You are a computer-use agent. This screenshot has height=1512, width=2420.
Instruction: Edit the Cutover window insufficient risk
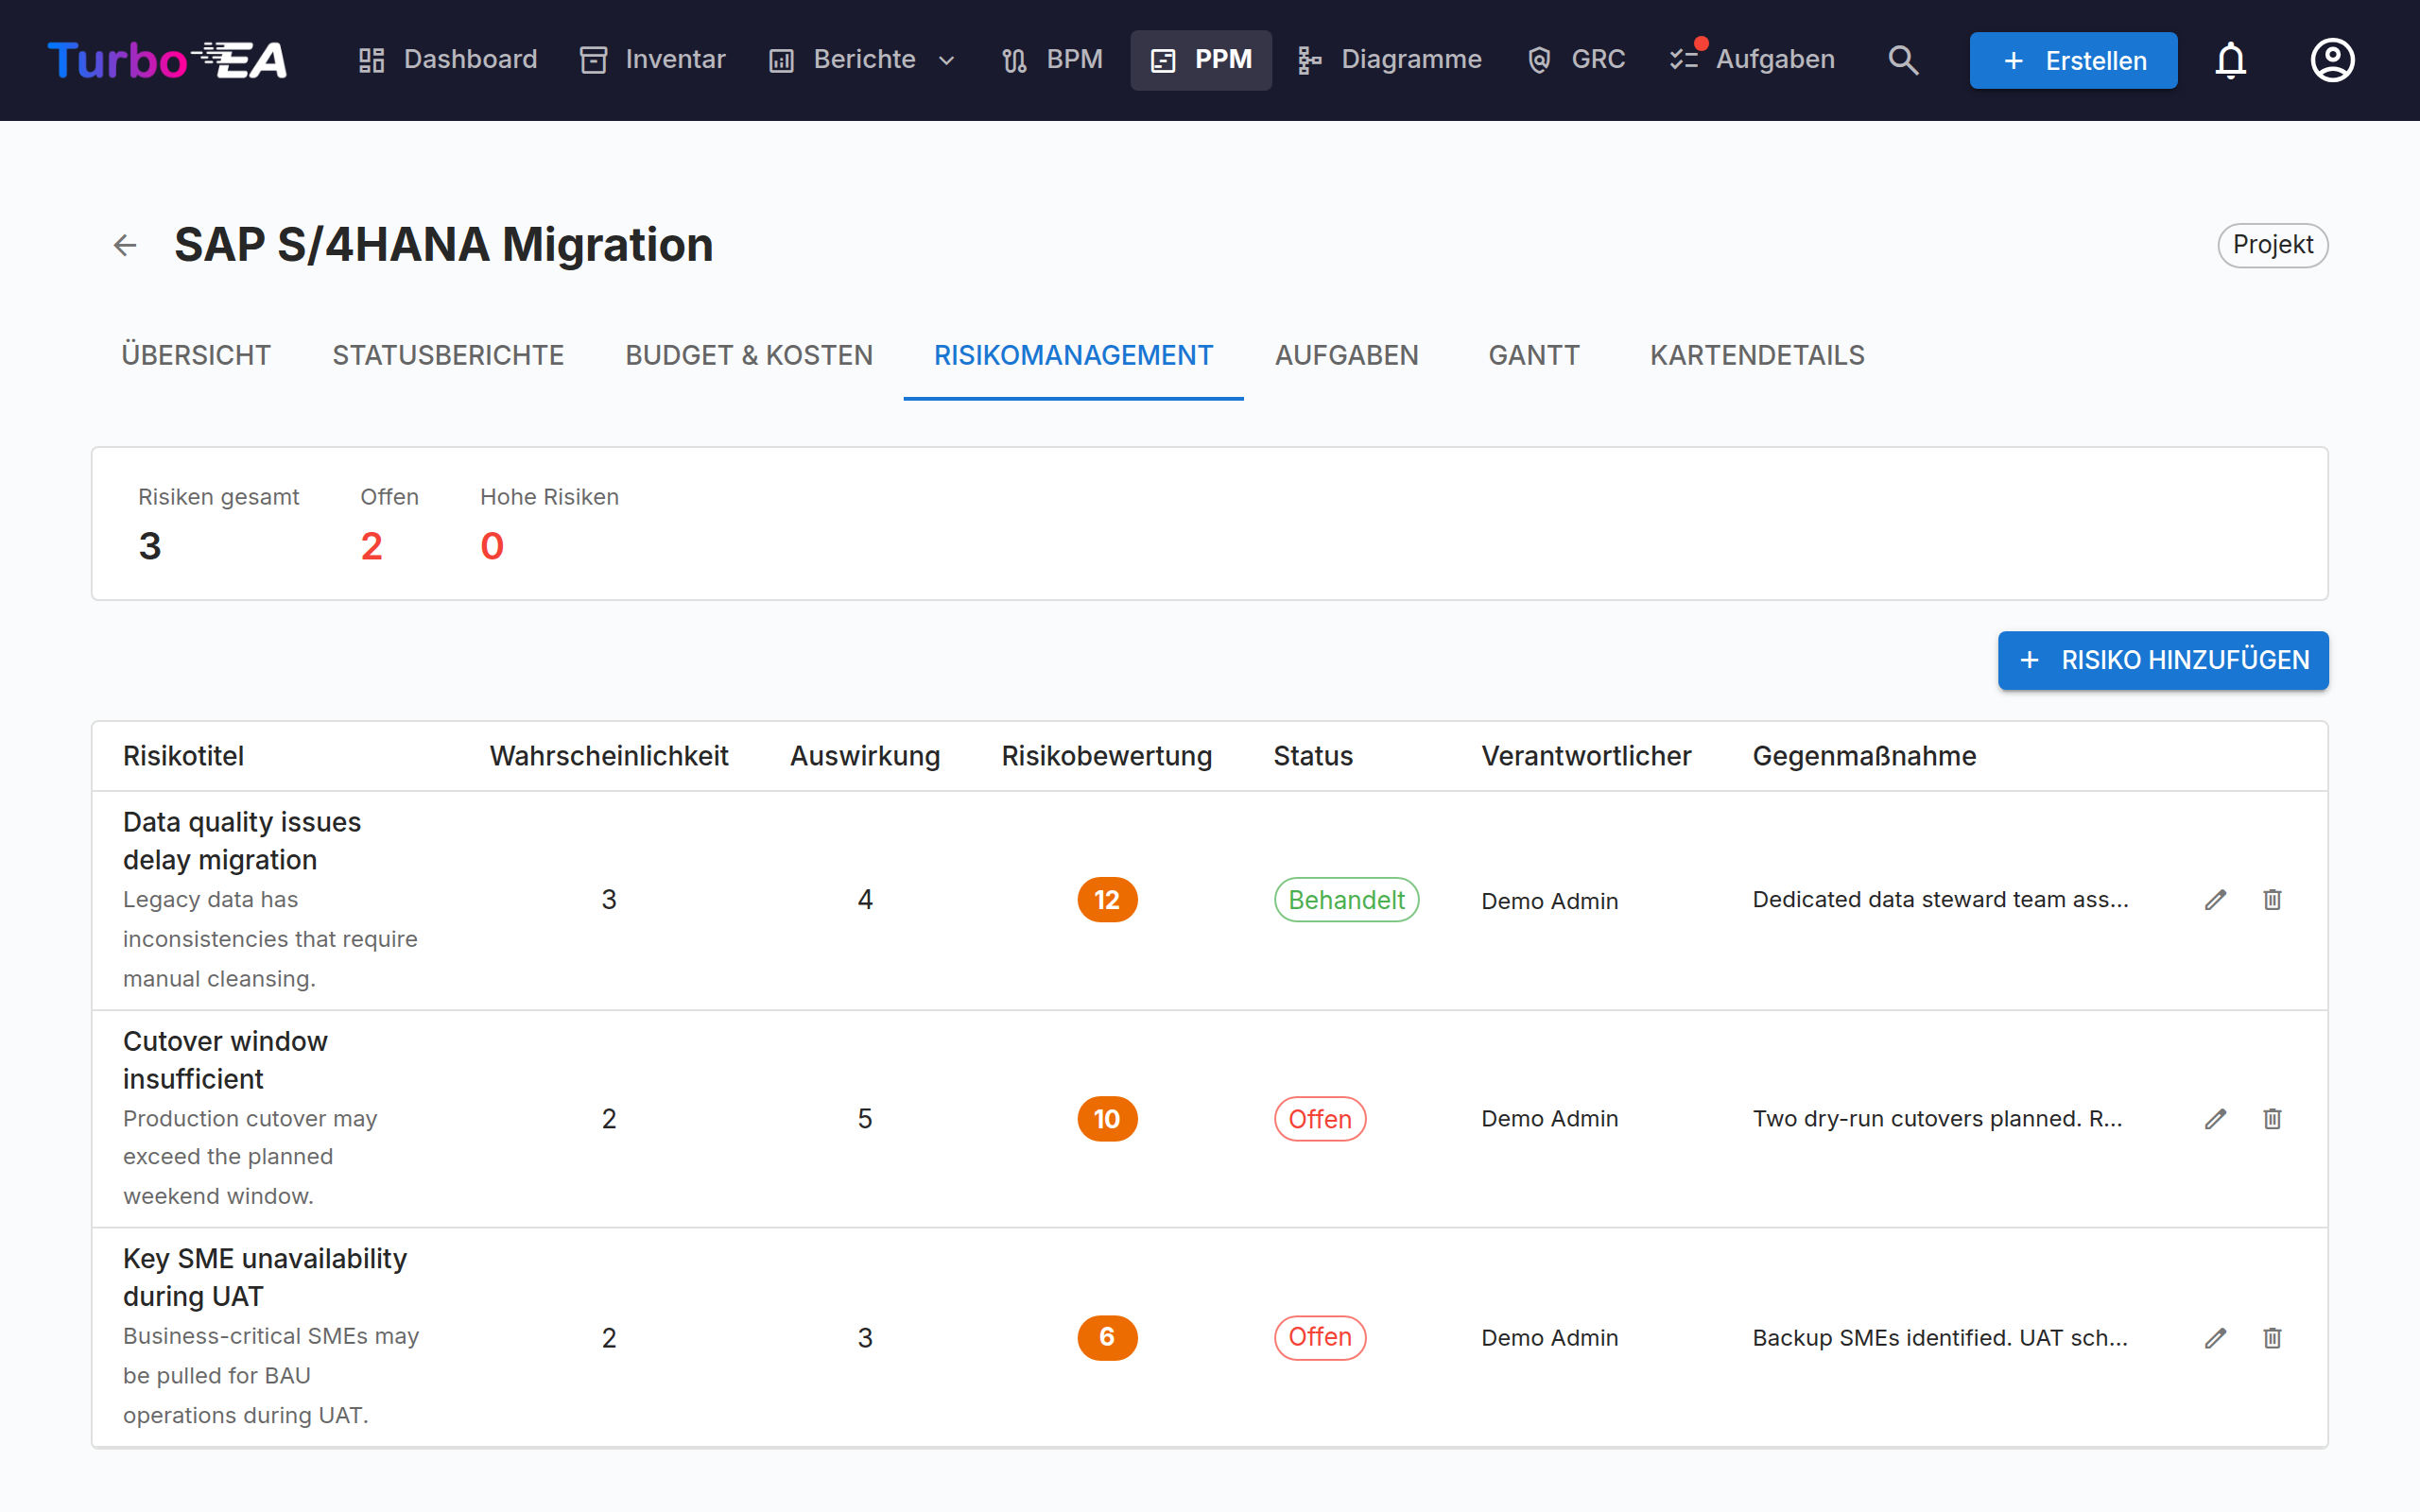pyautogui.click(x=2216, y=1119)
